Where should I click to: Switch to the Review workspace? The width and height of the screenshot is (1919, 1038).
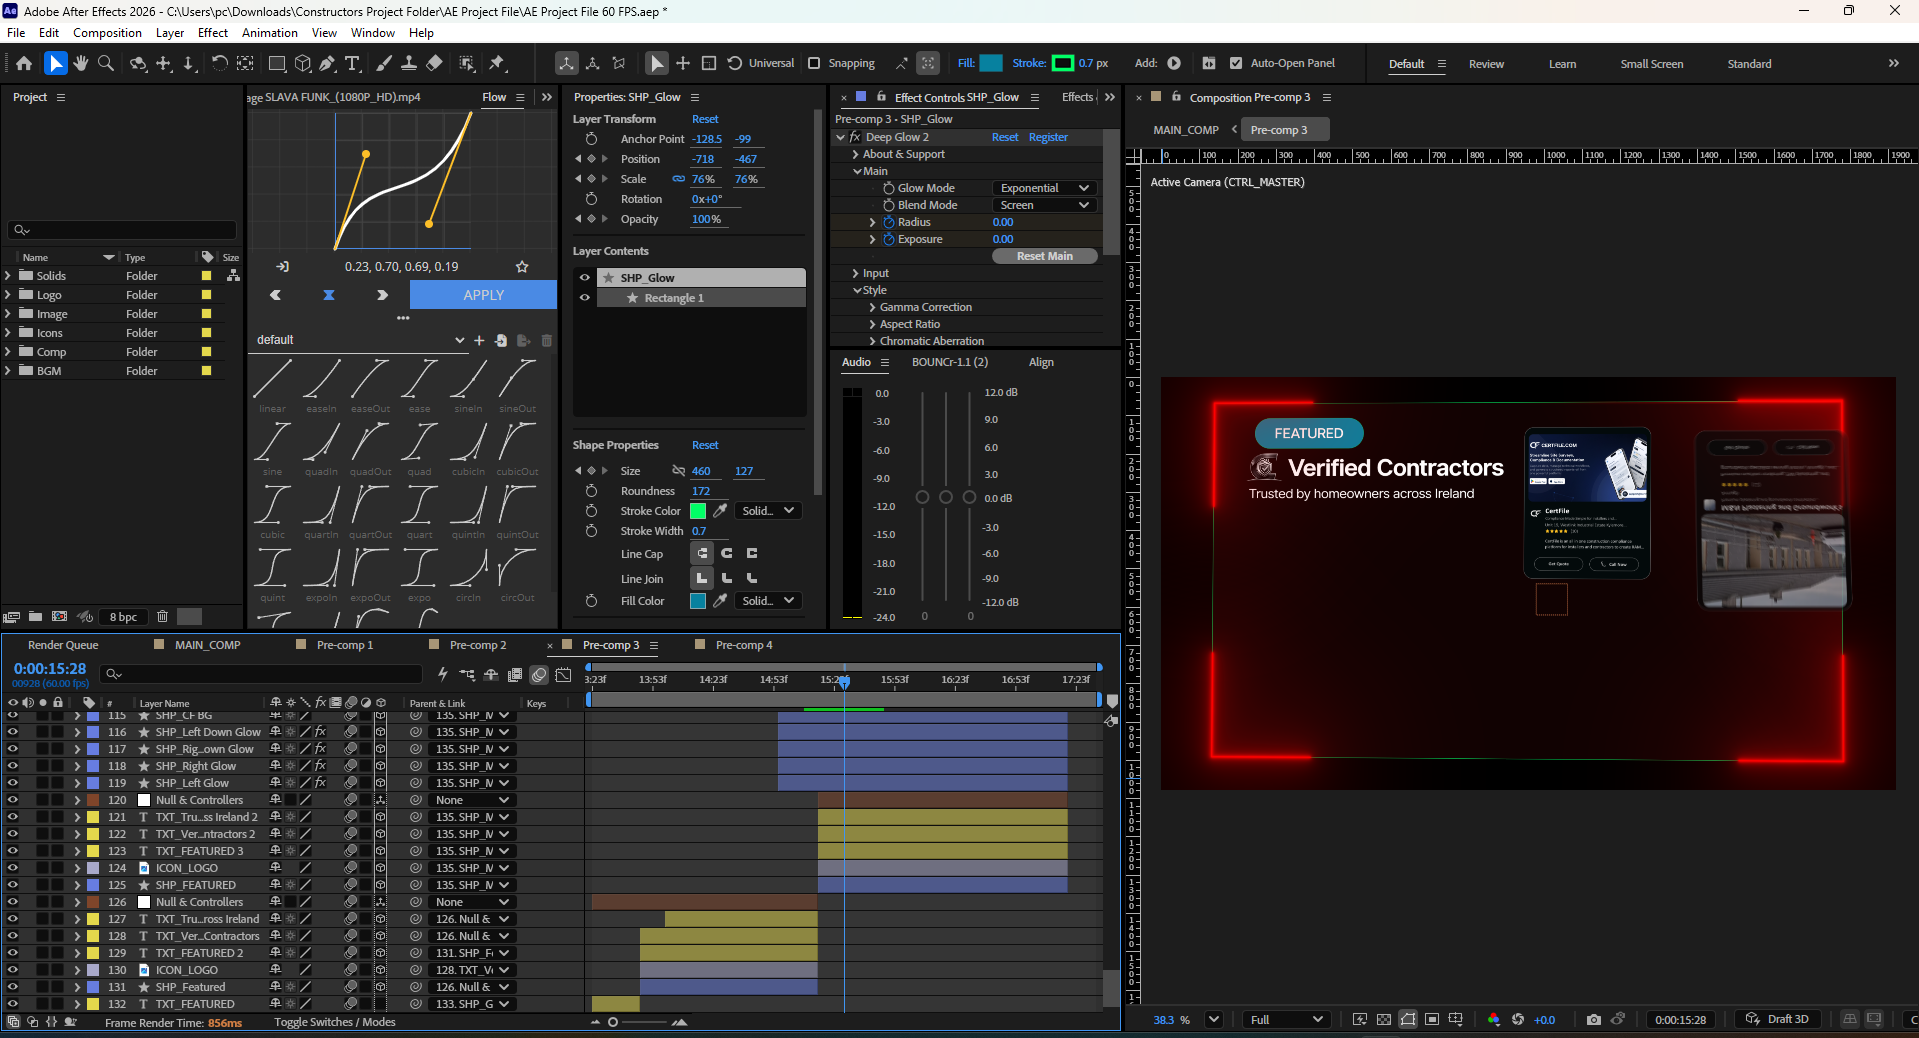pos(1486,64)
